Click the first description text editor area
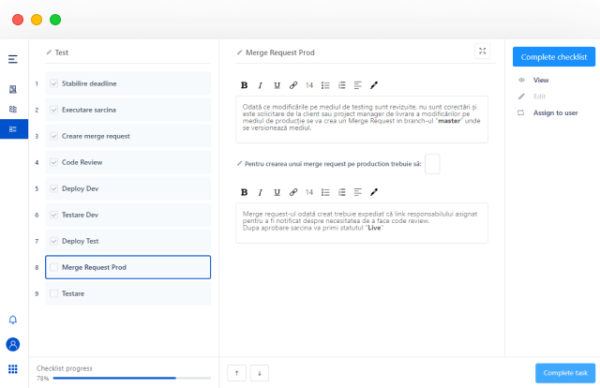 362,119
